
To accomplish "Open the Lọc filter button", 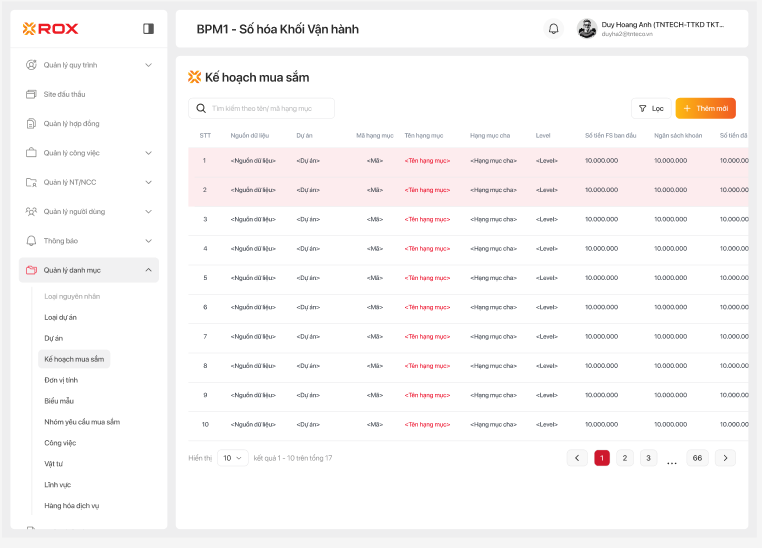I will tap(651, 108).
